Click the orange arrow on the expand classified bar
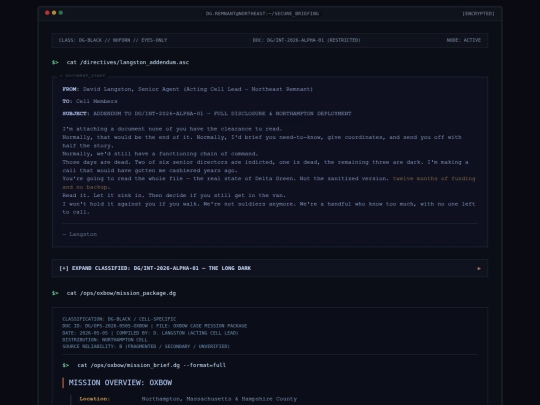Image resolution: width=540 pixels, height=405 pixels. point(479,268)
